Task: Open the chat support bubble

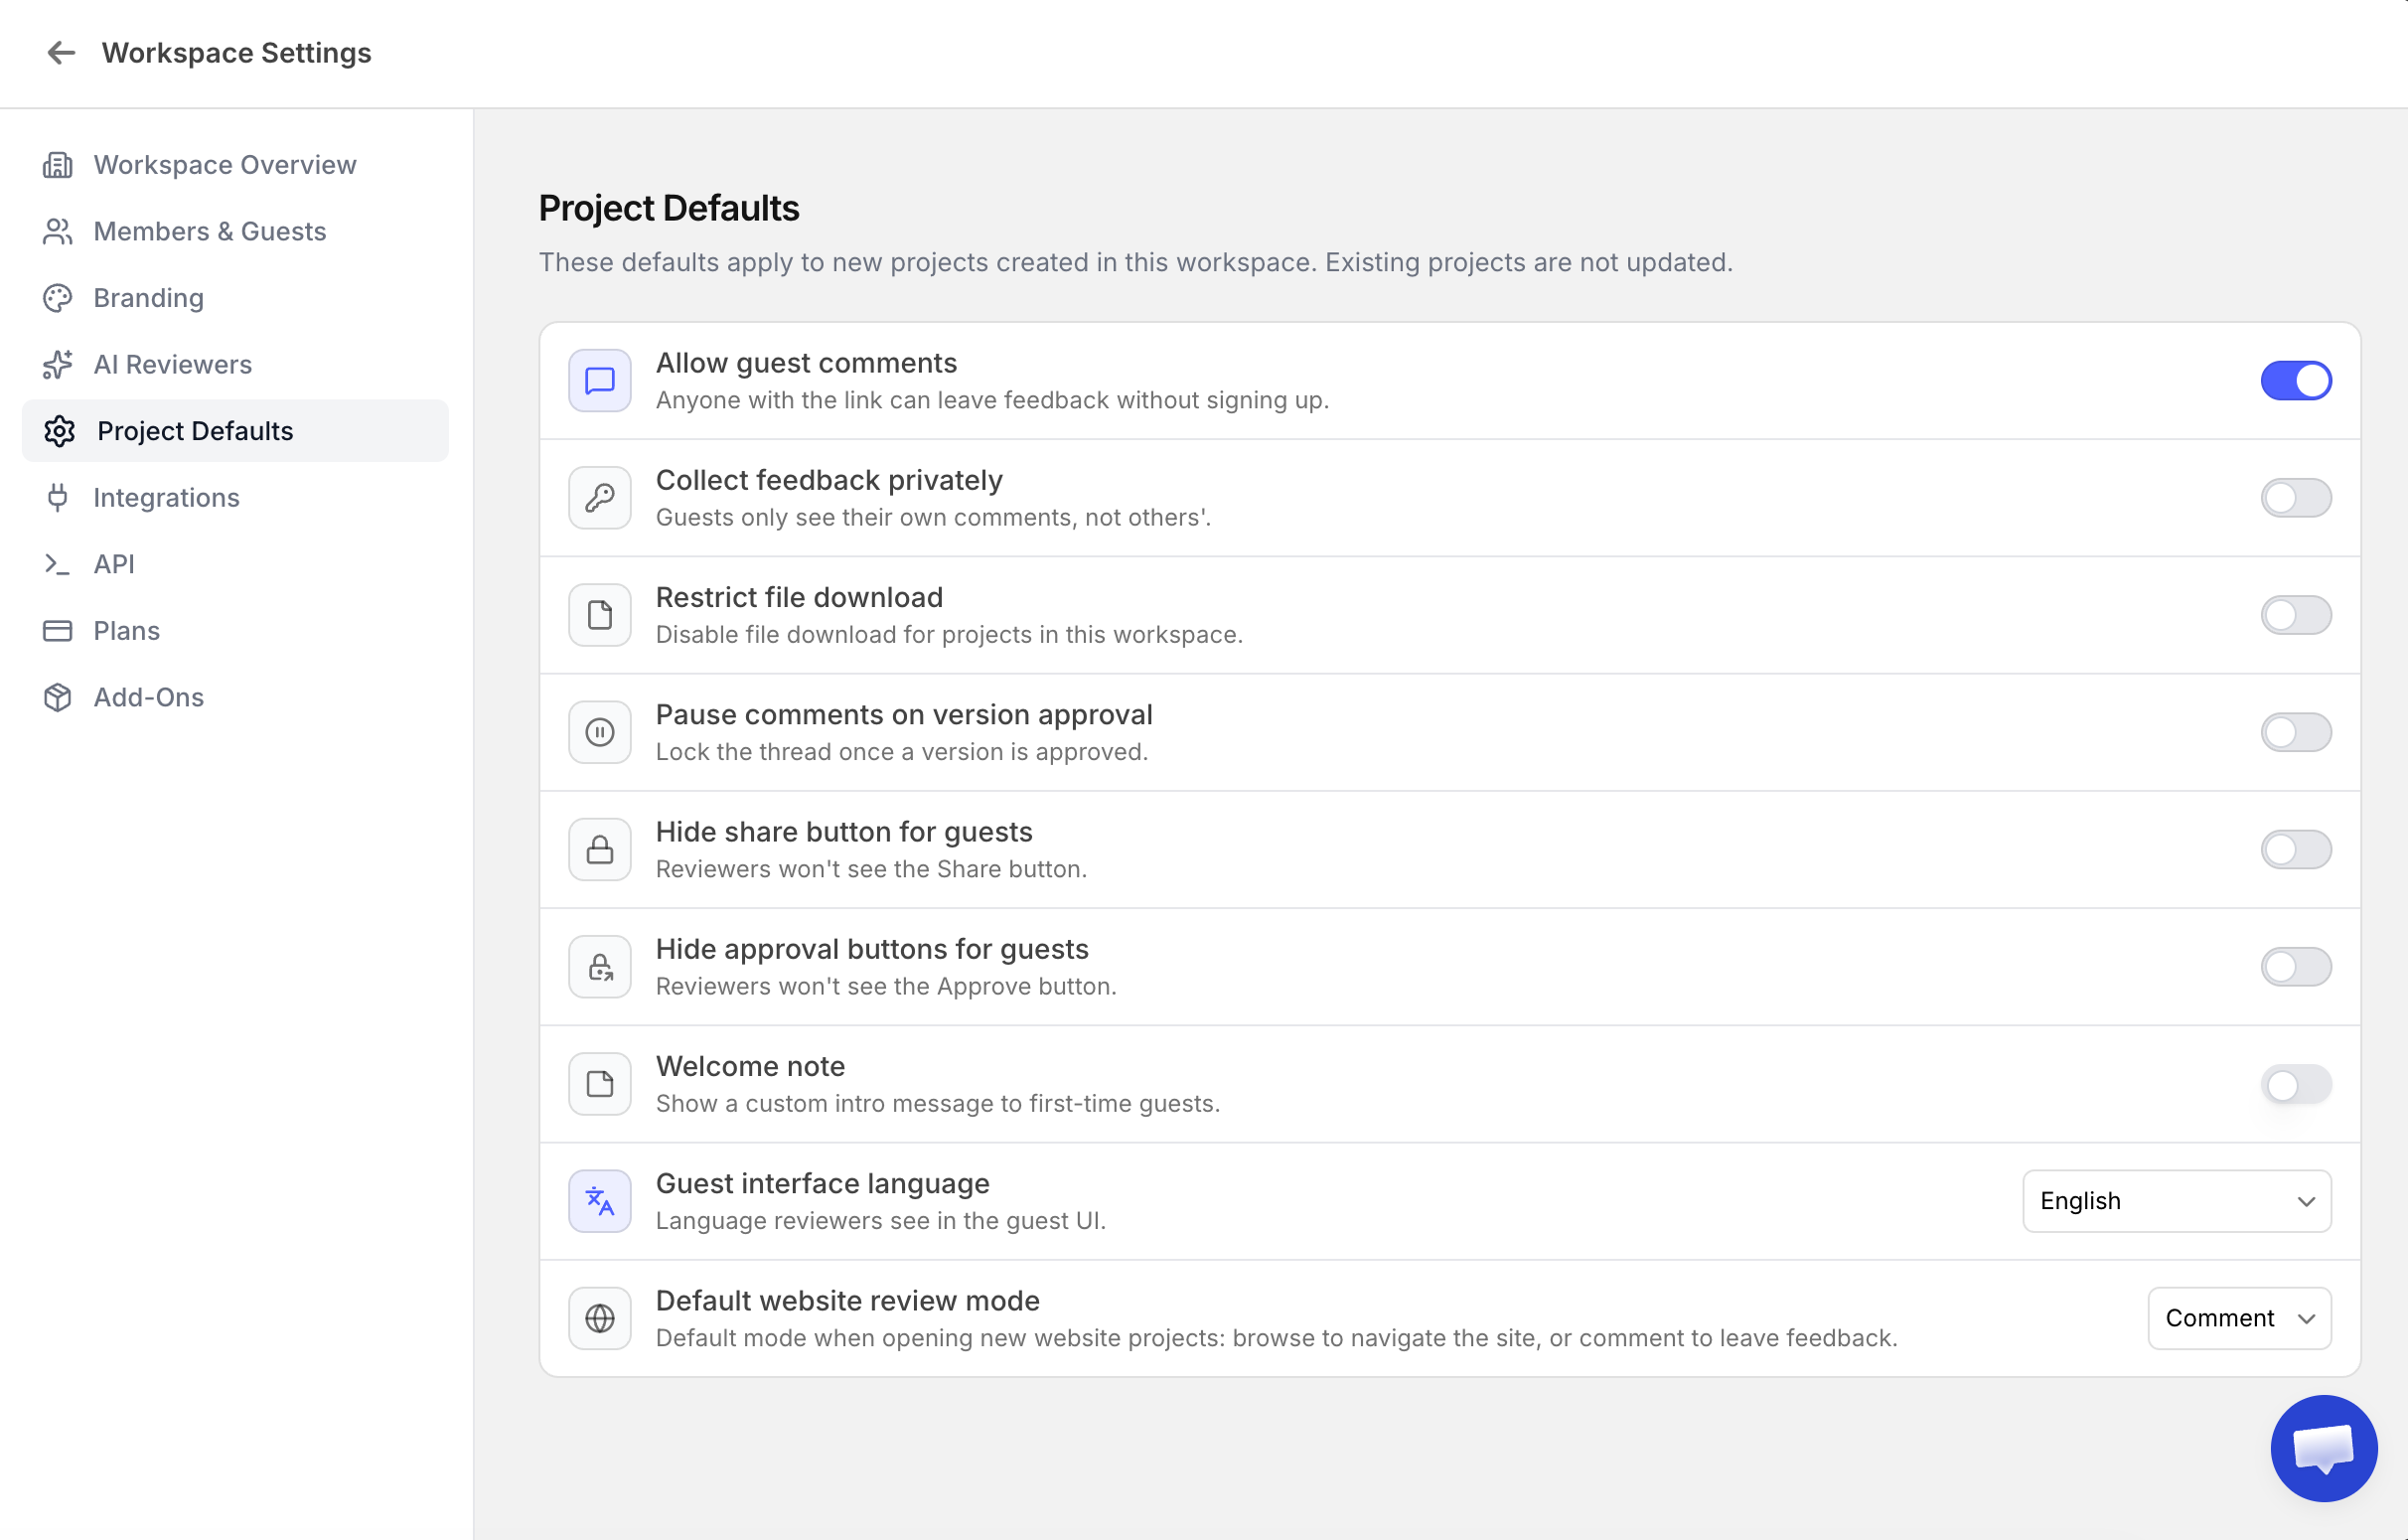Action: (2323, 1447)
